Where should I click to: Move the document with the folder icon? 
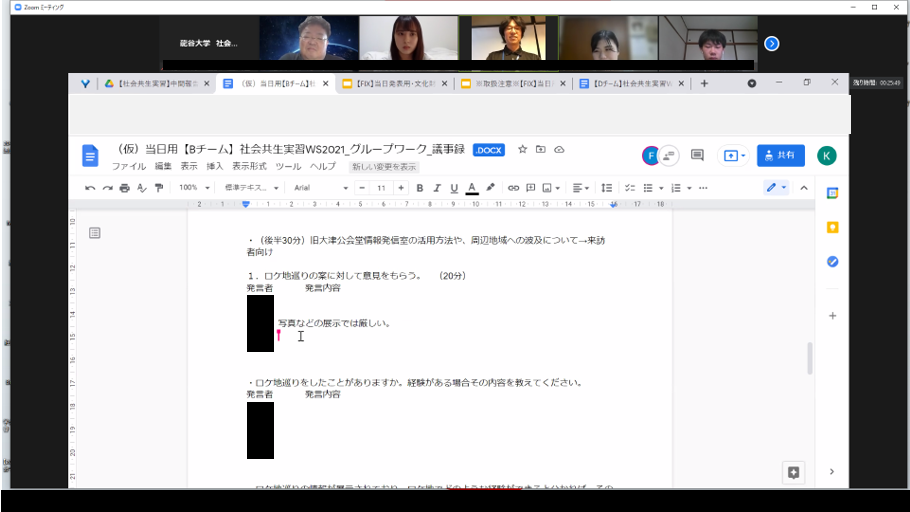coord(540,150)
